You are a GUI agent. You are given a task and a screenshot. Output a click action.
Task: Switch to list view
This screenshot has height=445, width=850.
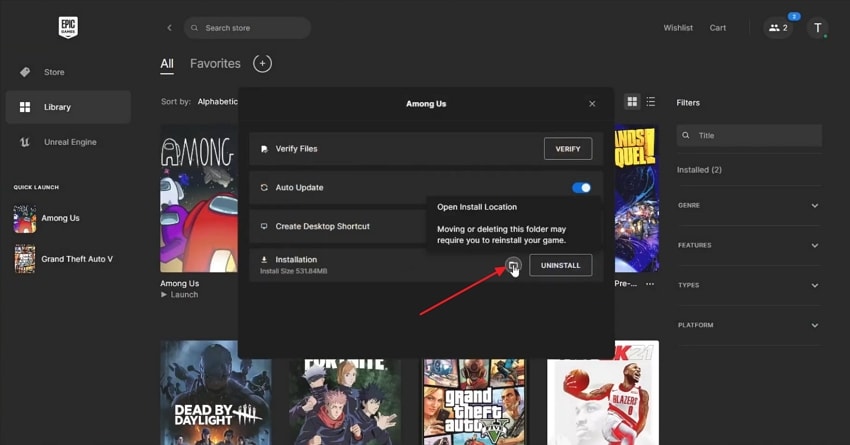coord(651,102)
